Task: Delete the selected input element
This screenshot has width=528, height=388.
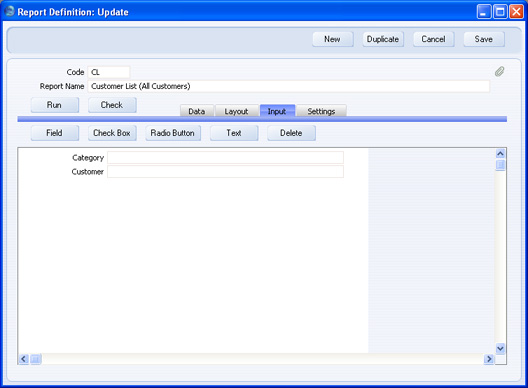Action: [292, 133]
